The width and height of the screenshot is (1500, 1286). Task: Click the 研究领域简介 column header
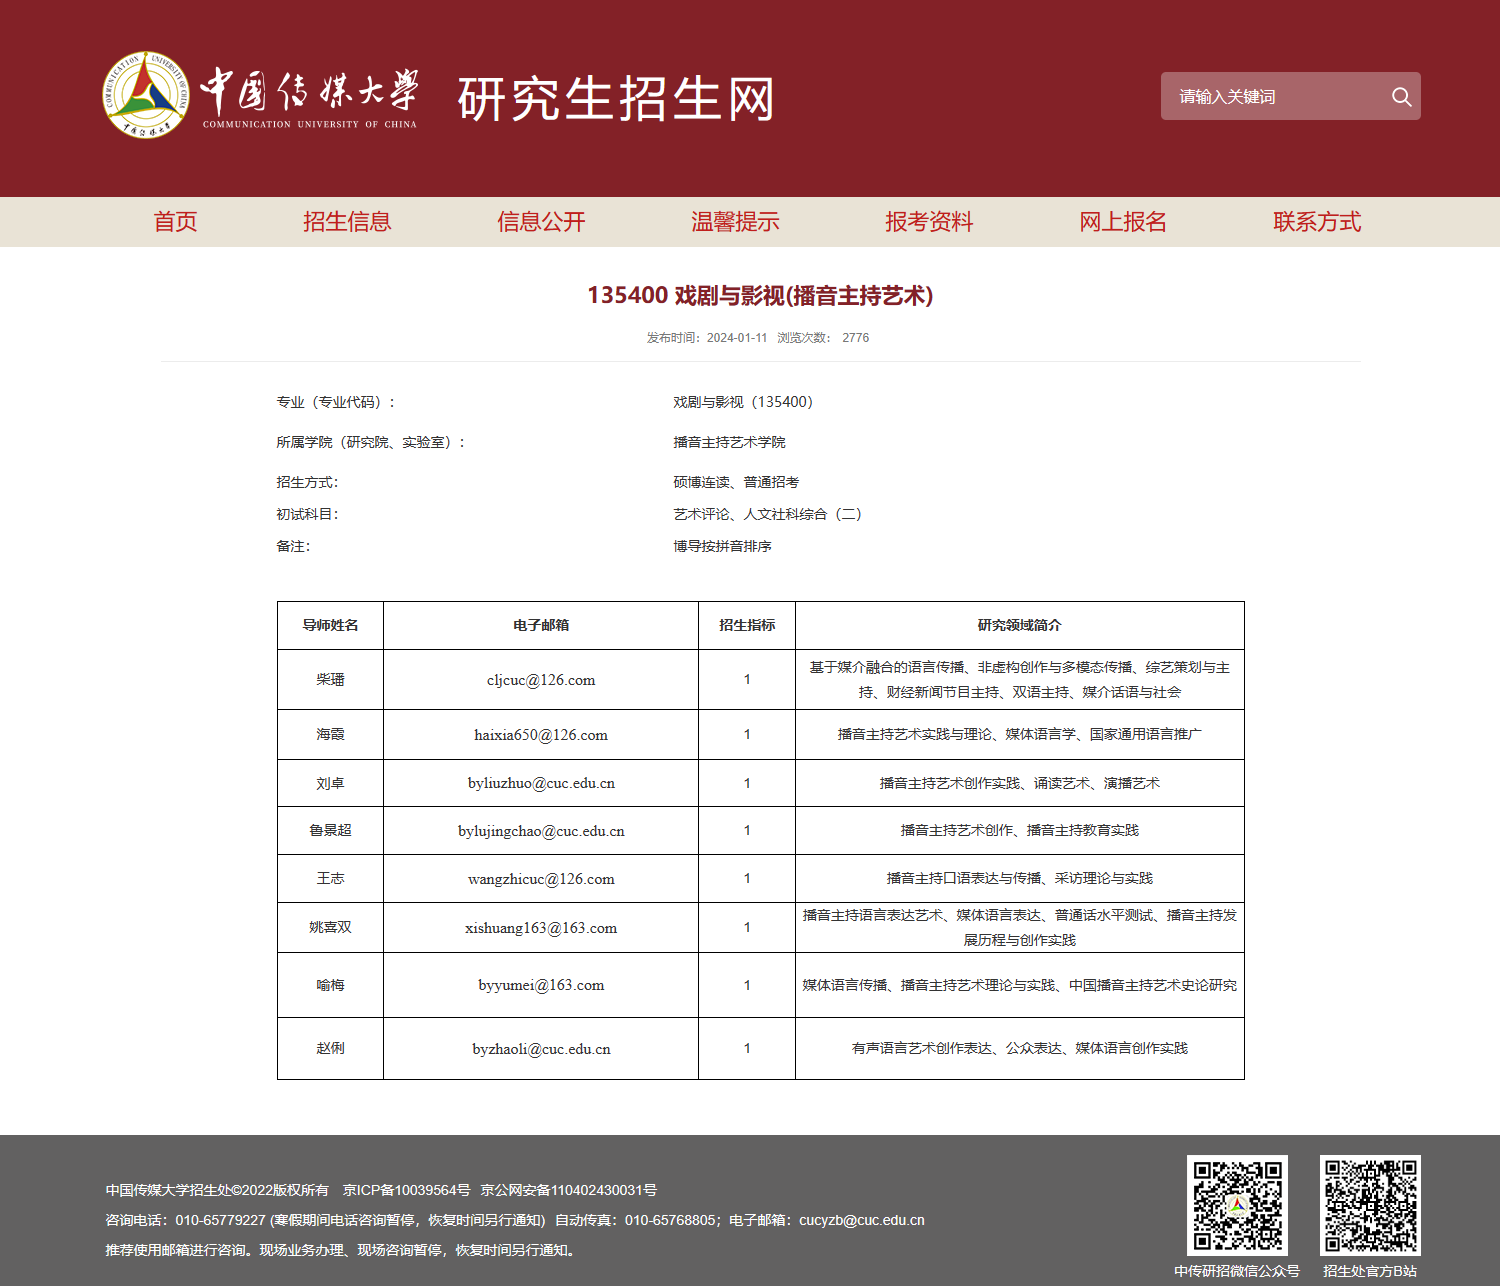tap(1020, 625)
